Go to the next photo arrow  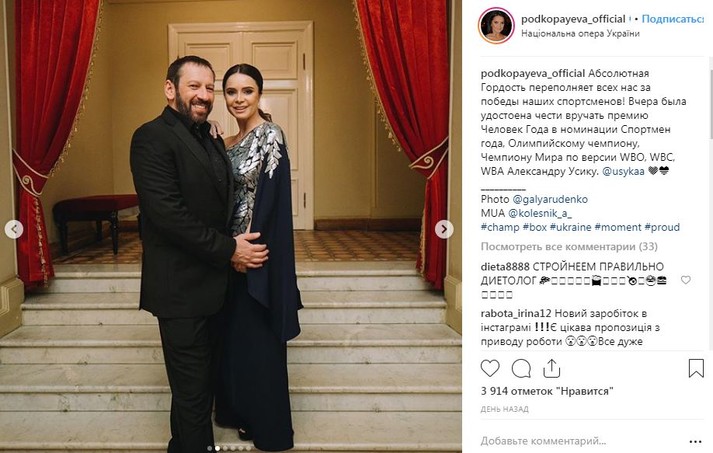coord(444,229)
